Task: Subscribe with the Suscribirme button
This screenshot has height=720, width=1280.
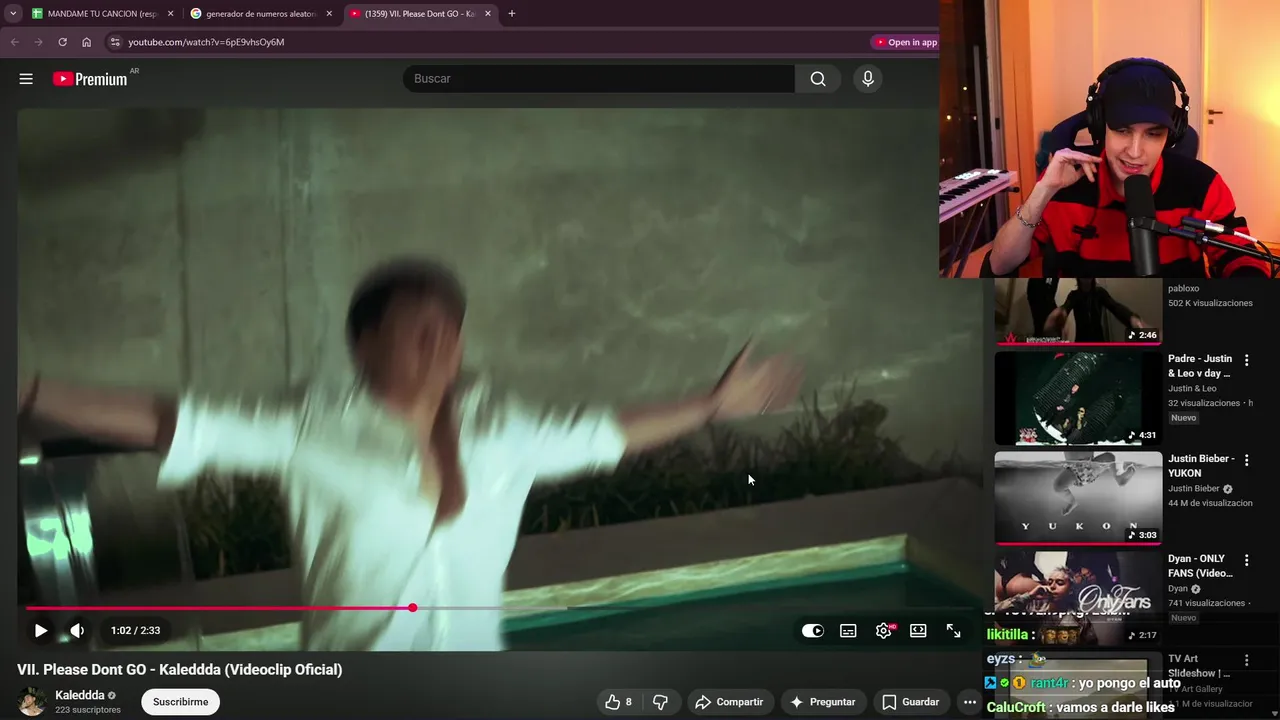Action: coord(180,702)
